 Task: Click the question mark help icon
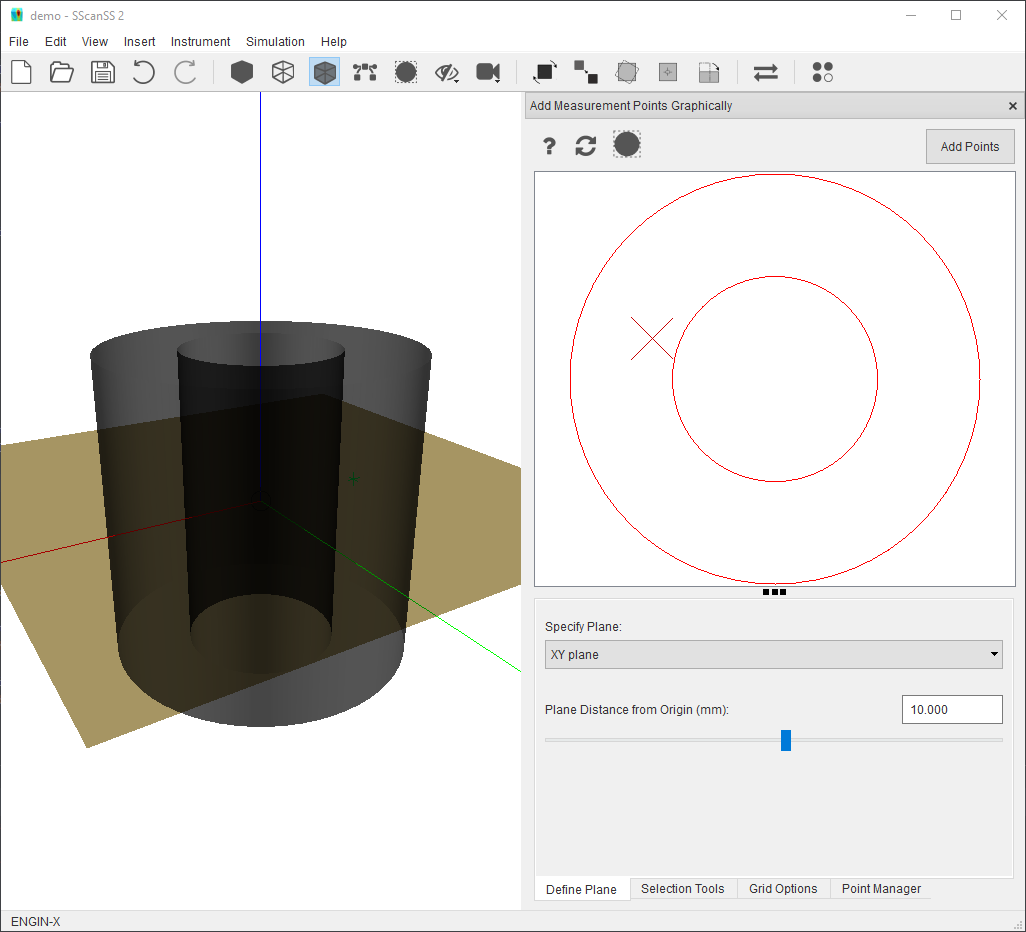[549, 147]
